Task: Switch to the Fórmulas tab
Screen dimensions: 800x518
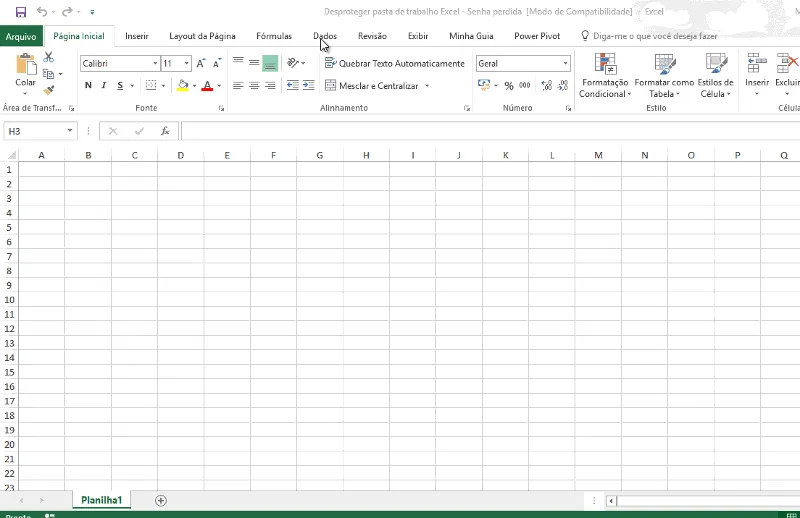Action: (274, 36)
